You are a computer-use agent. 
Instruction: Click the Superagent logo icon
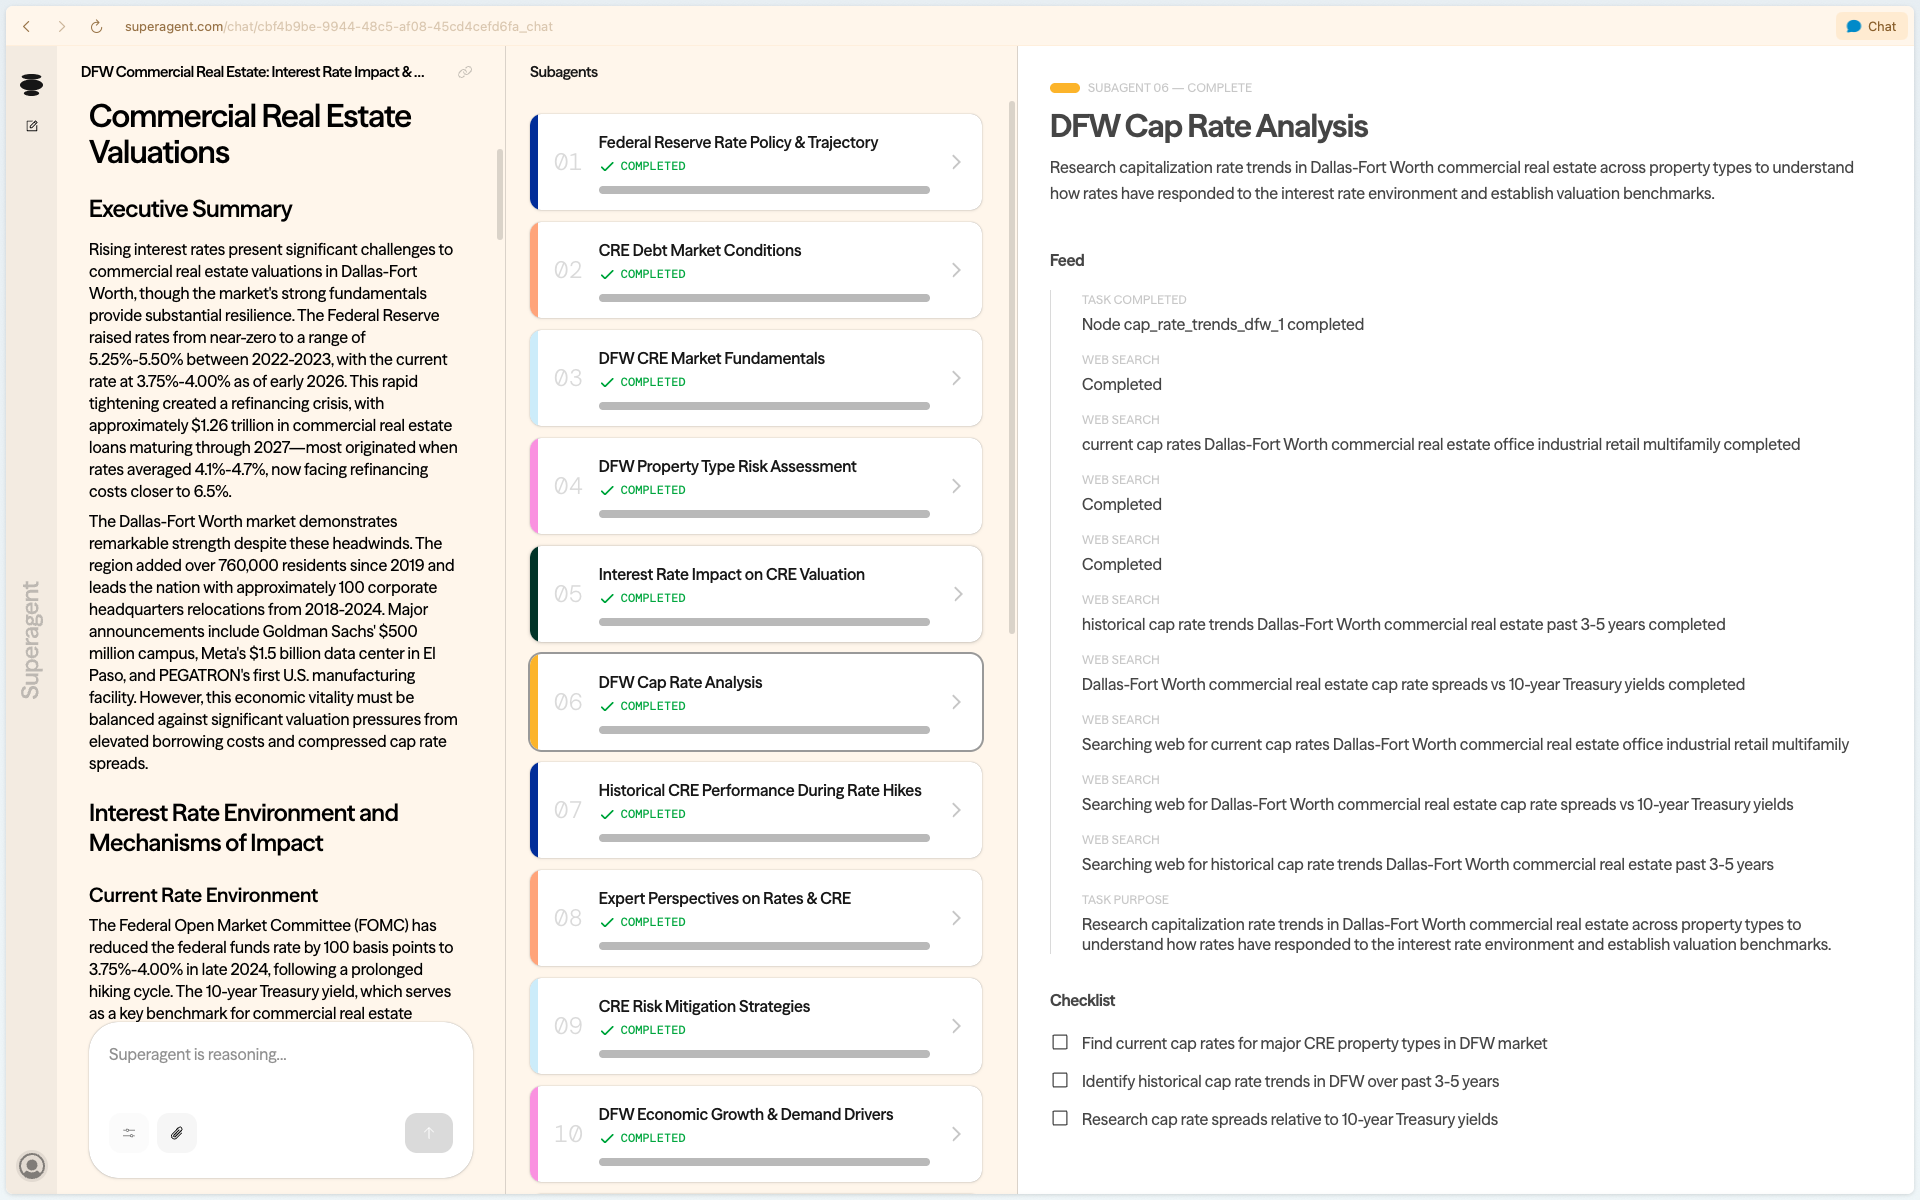click(x=31, y=85)
